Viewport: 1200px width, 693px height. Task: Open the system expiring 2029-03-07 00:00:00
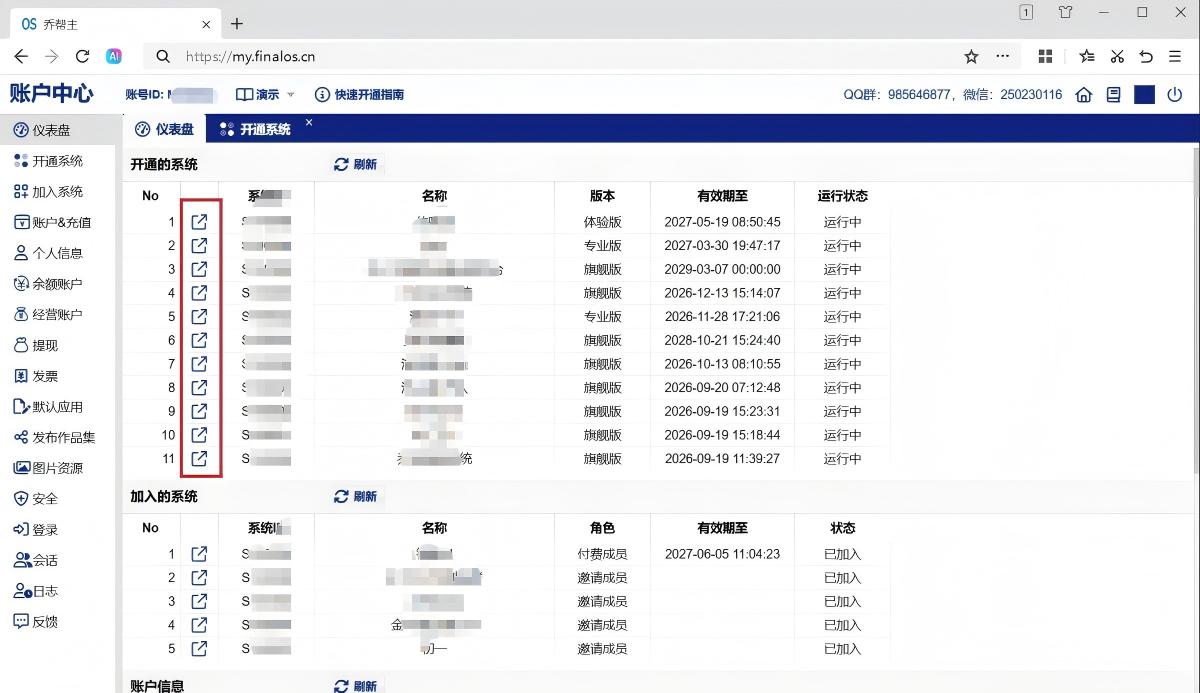[199, 269]
